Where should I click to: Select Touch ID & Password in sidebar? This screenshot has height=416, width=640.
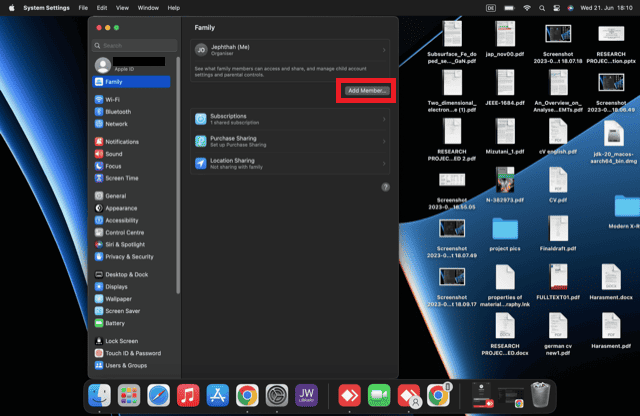point(132,353)
